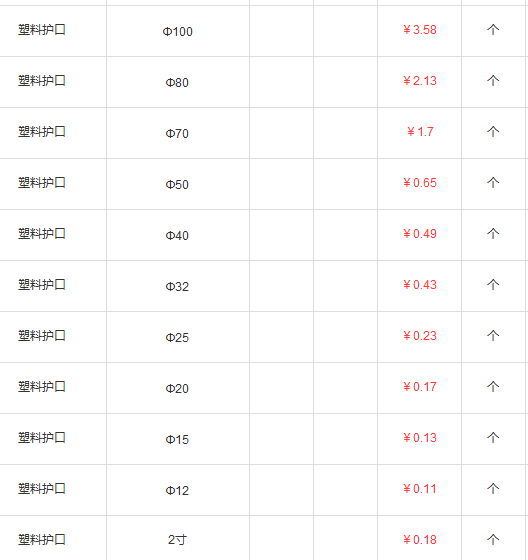Click the up arrow in the Φ25 row
This screenshot has width=528, height=560.
(x=493, y=336)
